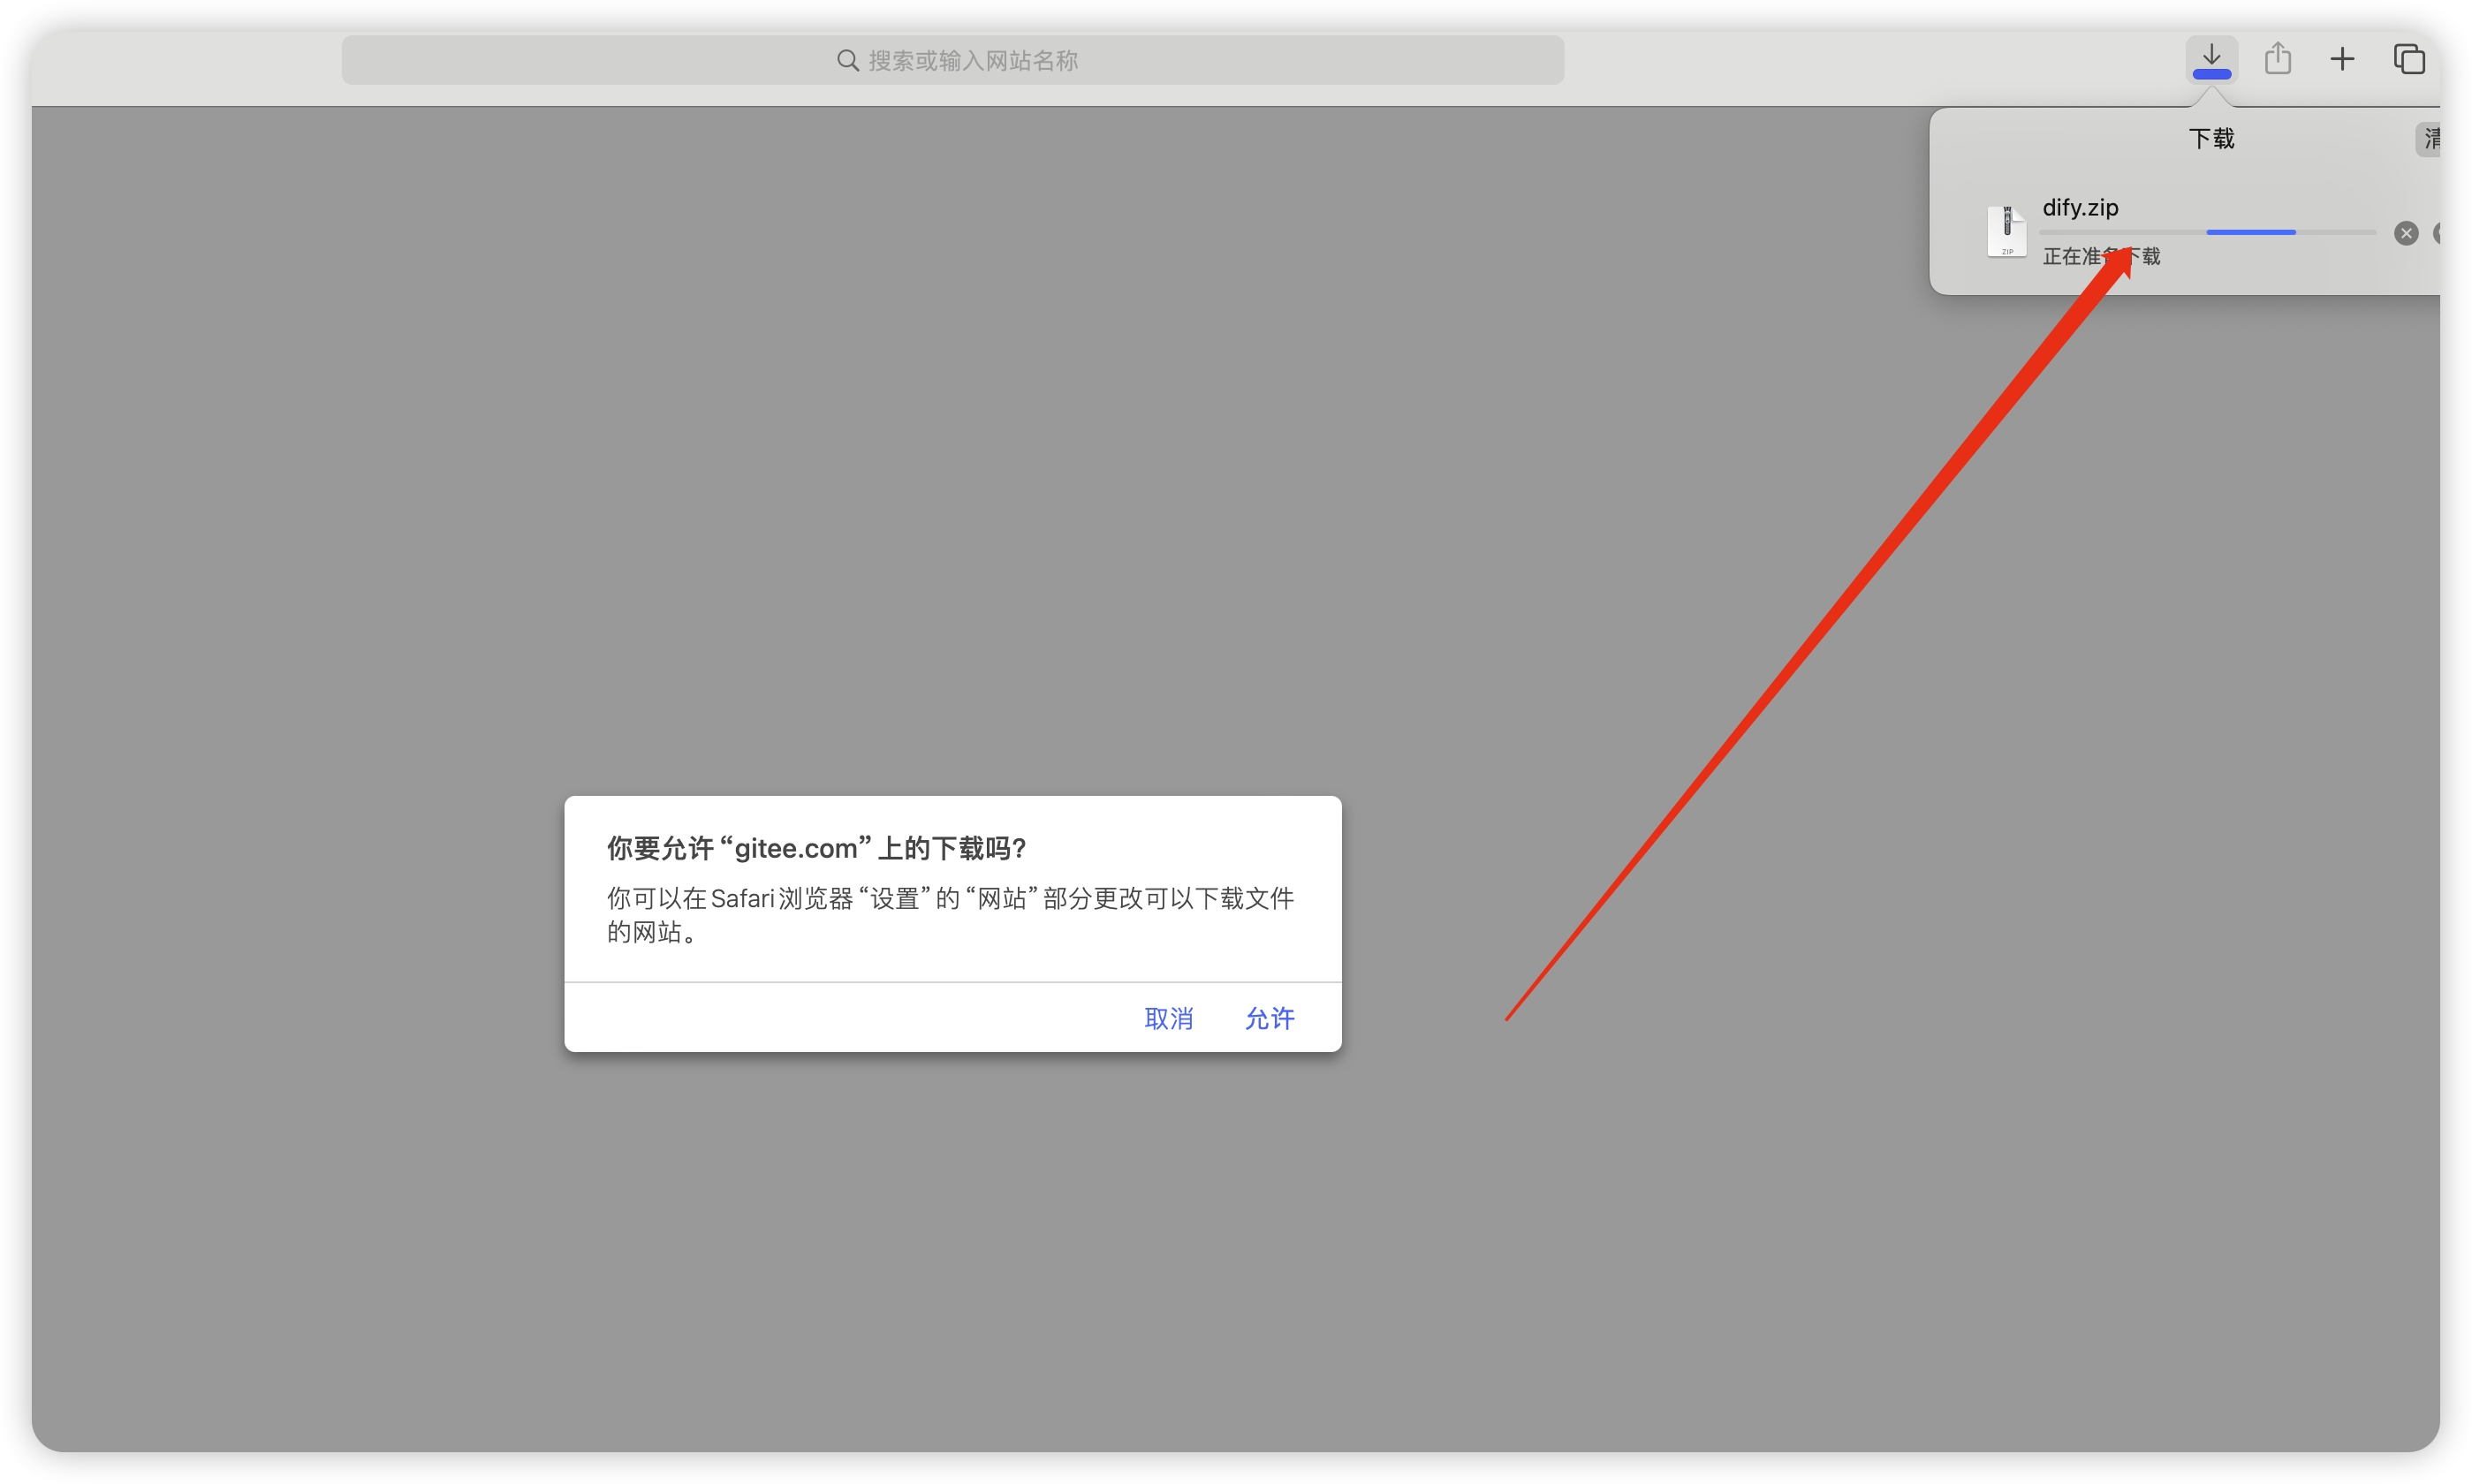Click the dialog heading about gitee.com

816,848
